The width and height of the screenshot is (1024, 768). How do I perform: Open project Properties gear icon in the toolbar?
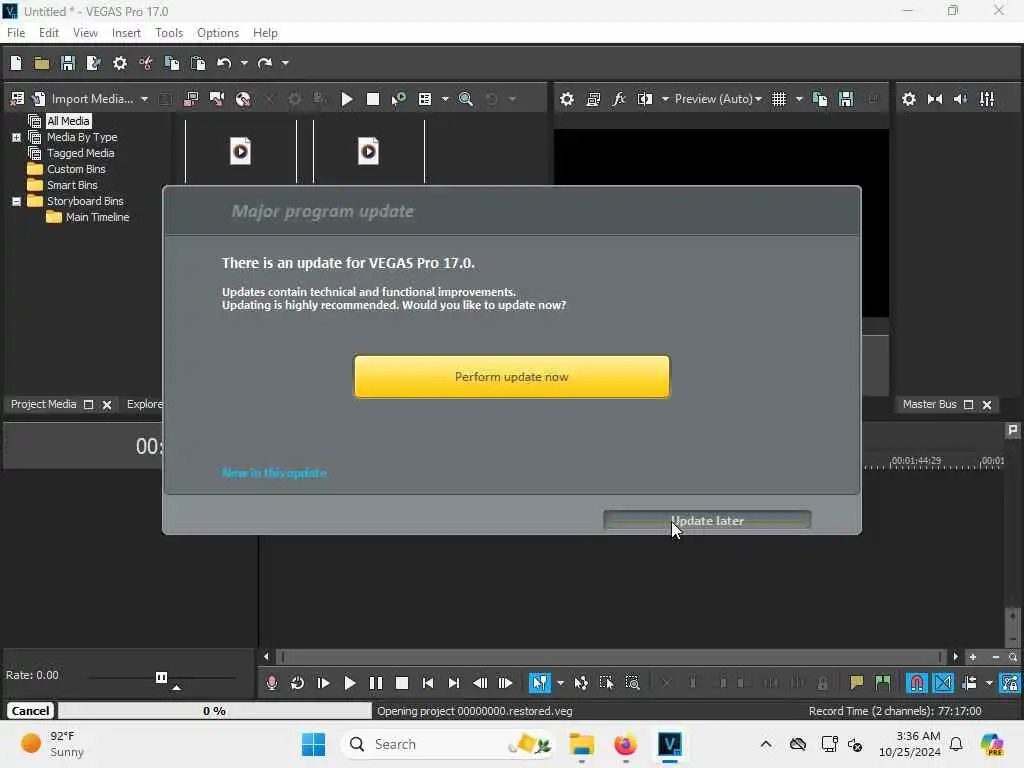(120, 63)
